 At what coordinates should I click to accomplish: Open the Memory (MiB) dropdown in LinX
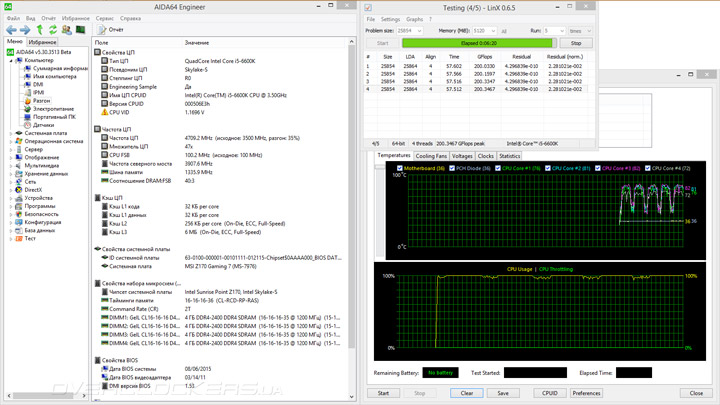coord(485,31)
